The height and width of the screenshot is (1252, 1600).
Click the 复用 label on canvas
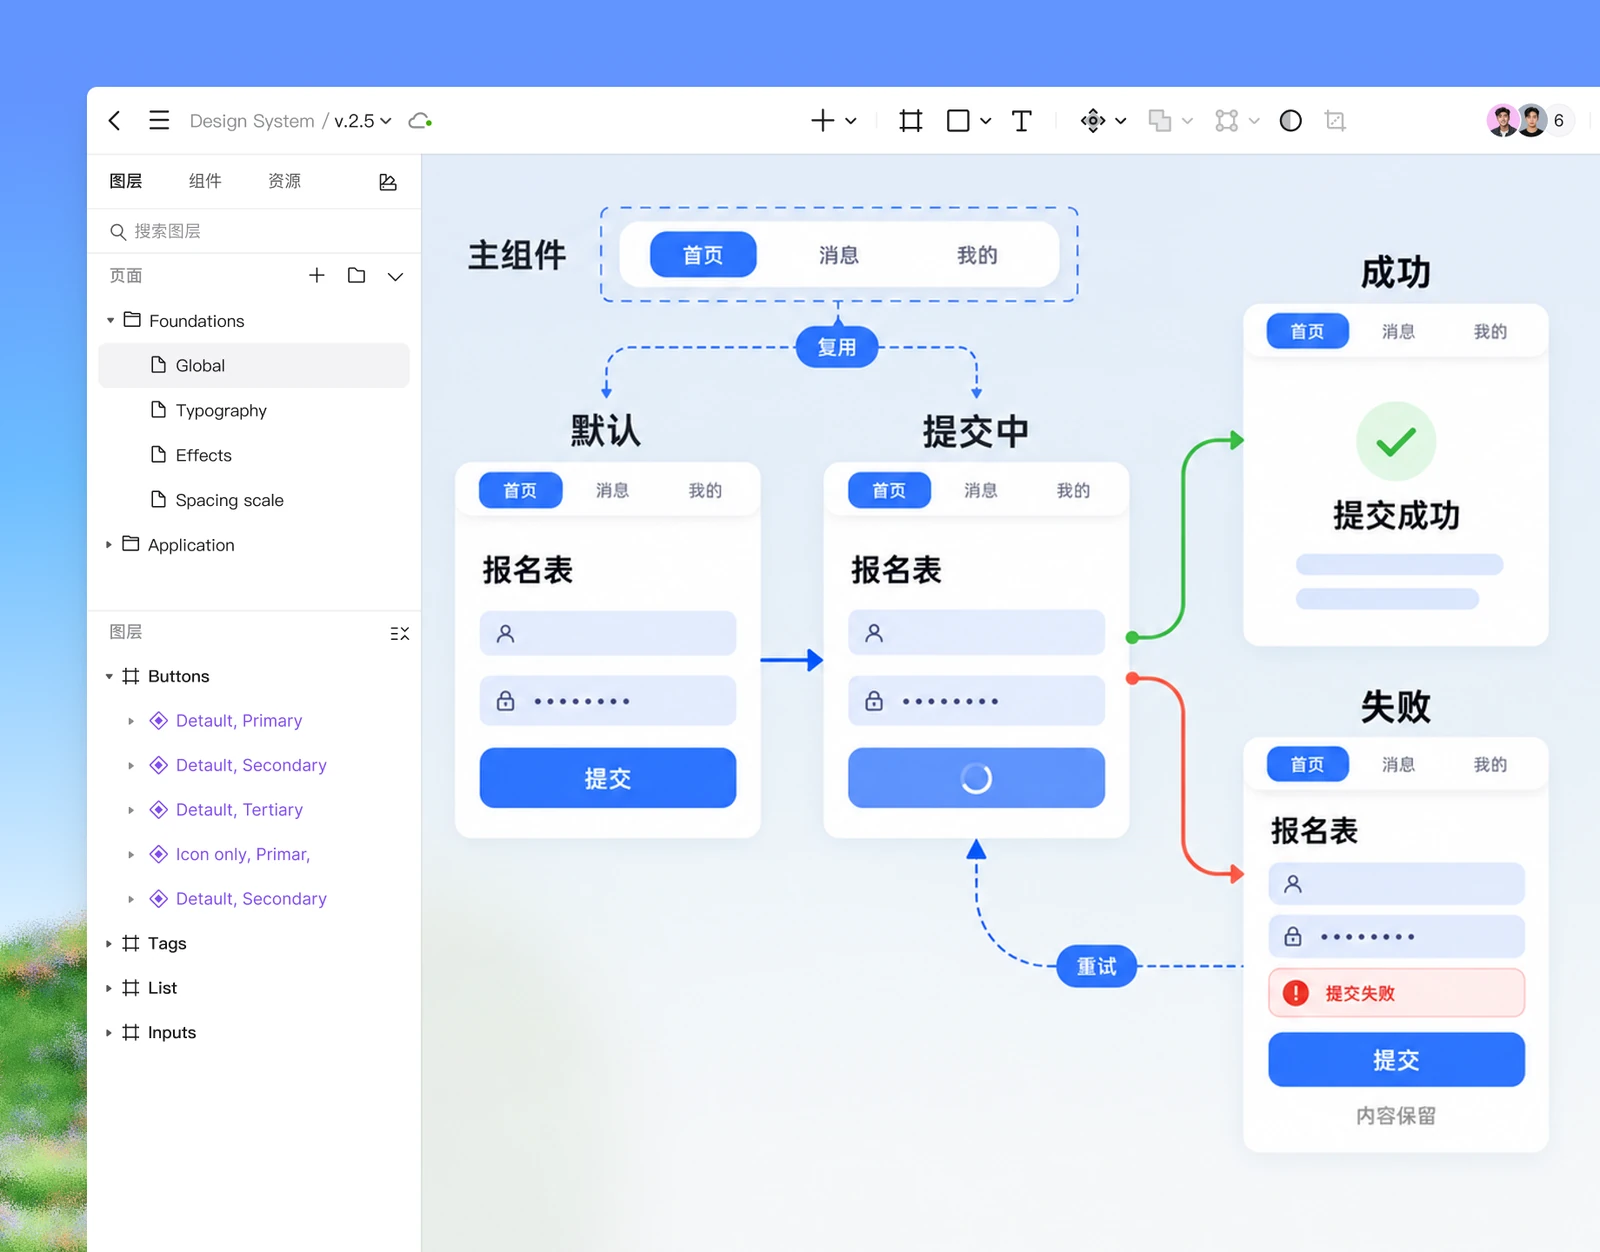point(837,347)
